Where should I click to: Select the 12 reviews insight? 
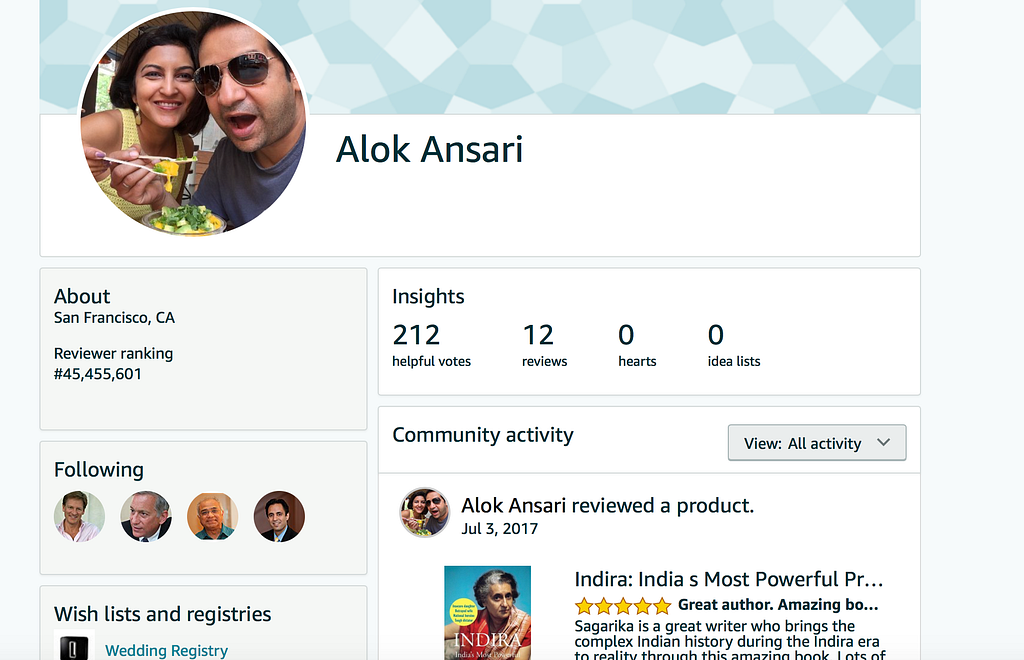click(x=543, y=344)
